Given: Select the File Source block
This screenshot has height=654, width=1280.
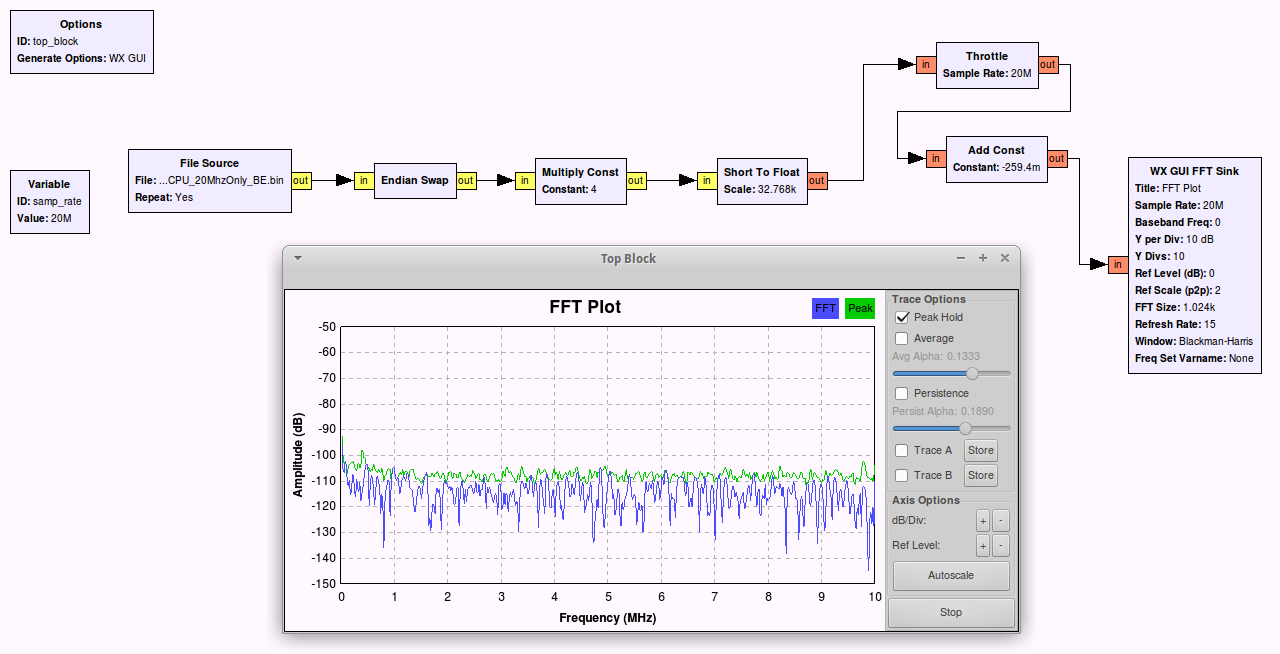Looking at the screenshot, I should (210, 180).
